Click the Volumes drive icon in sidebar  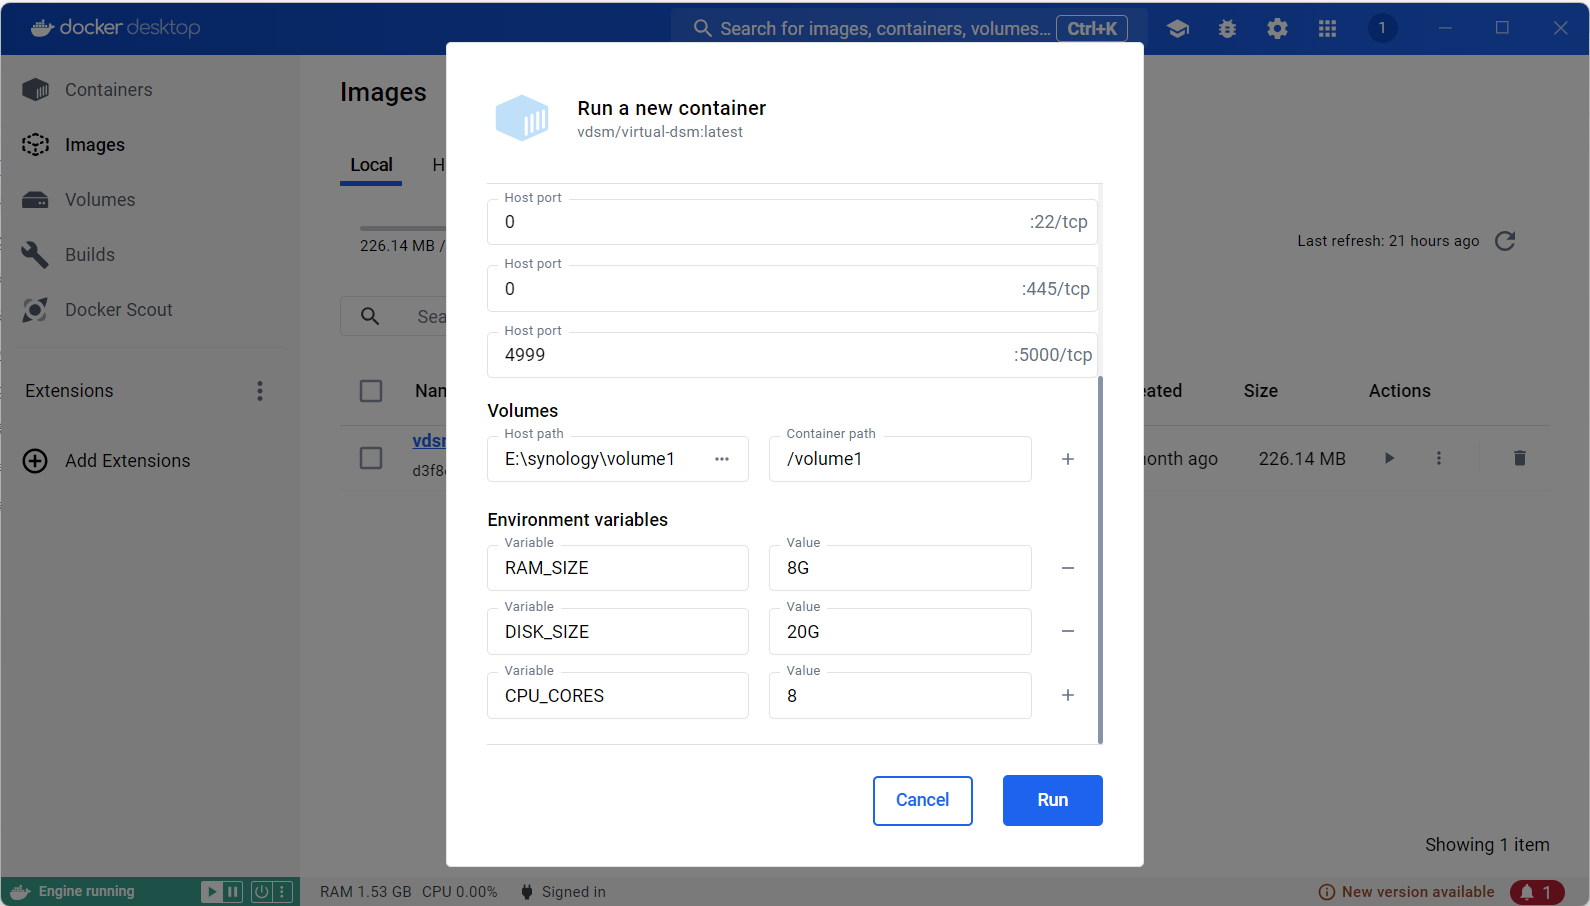(35, 200)
